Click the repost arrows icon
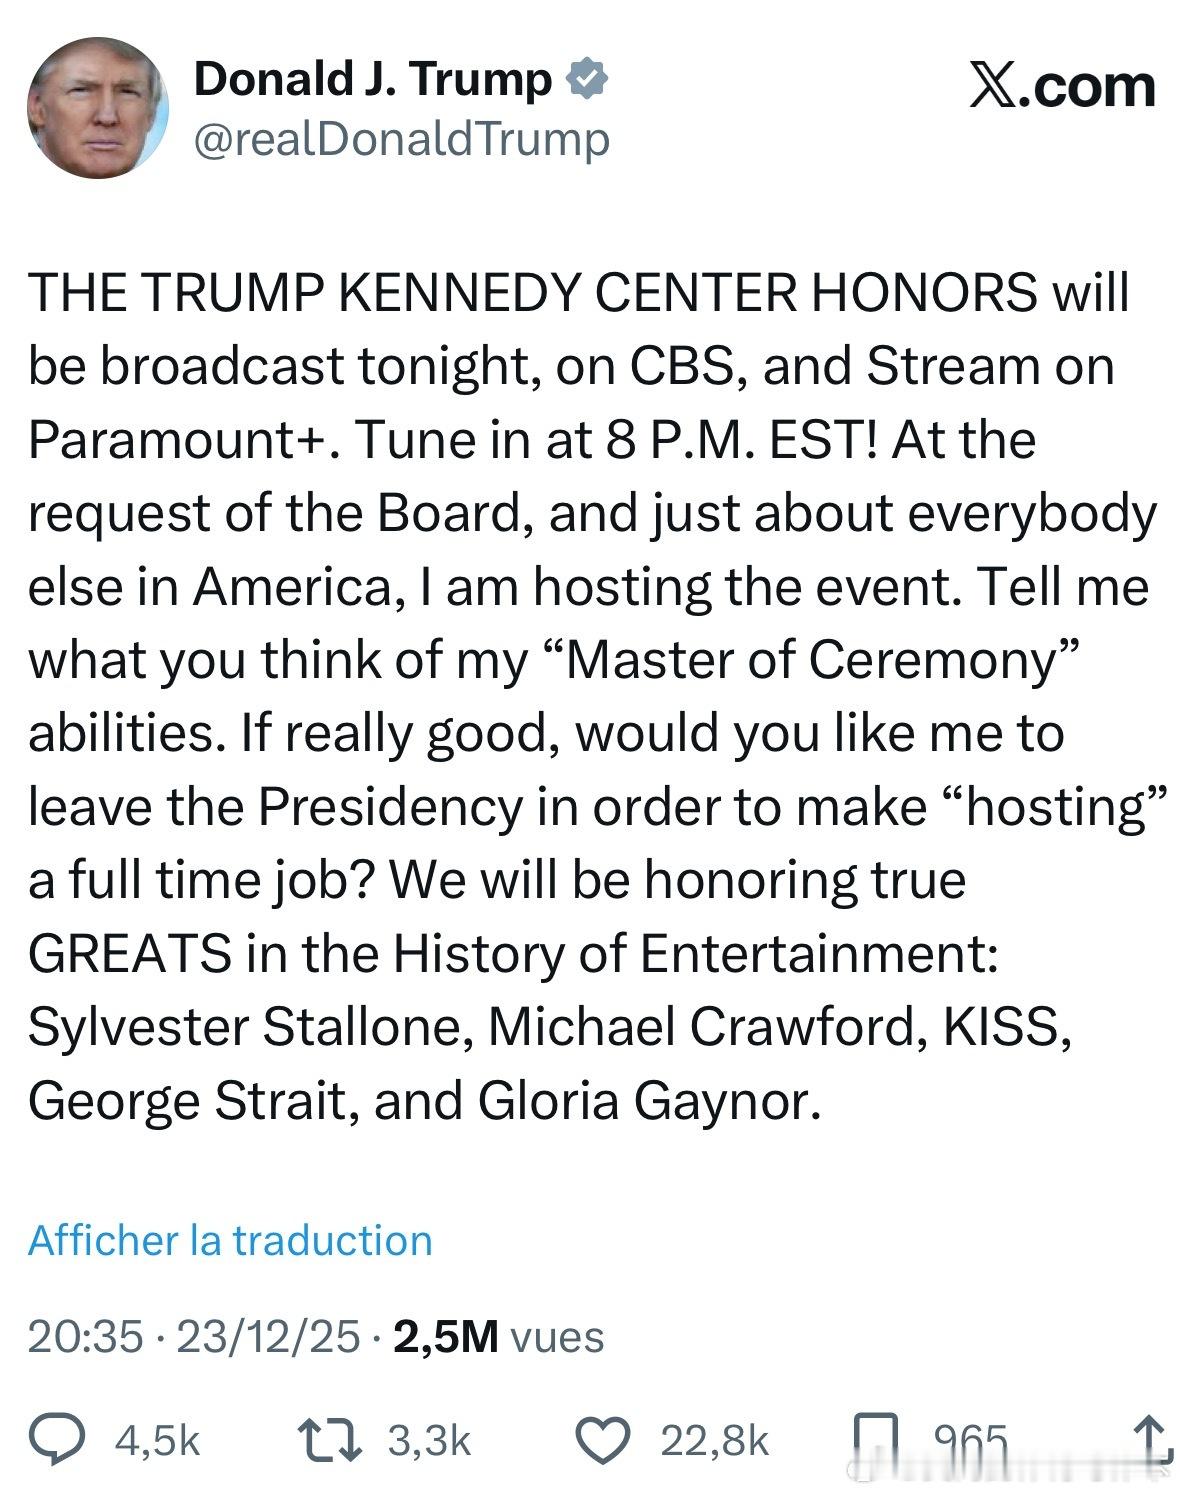Viewport: 1180px width, 1494px height. 330,1440
